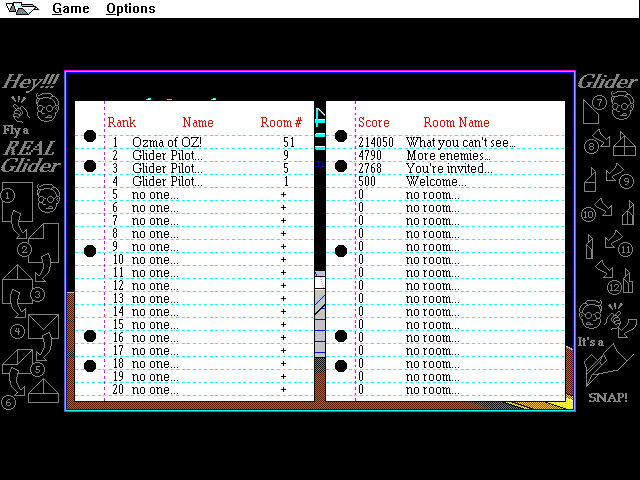Open the Game menu
Viewport: 640px width, 480px height.
tap(71, 9)
